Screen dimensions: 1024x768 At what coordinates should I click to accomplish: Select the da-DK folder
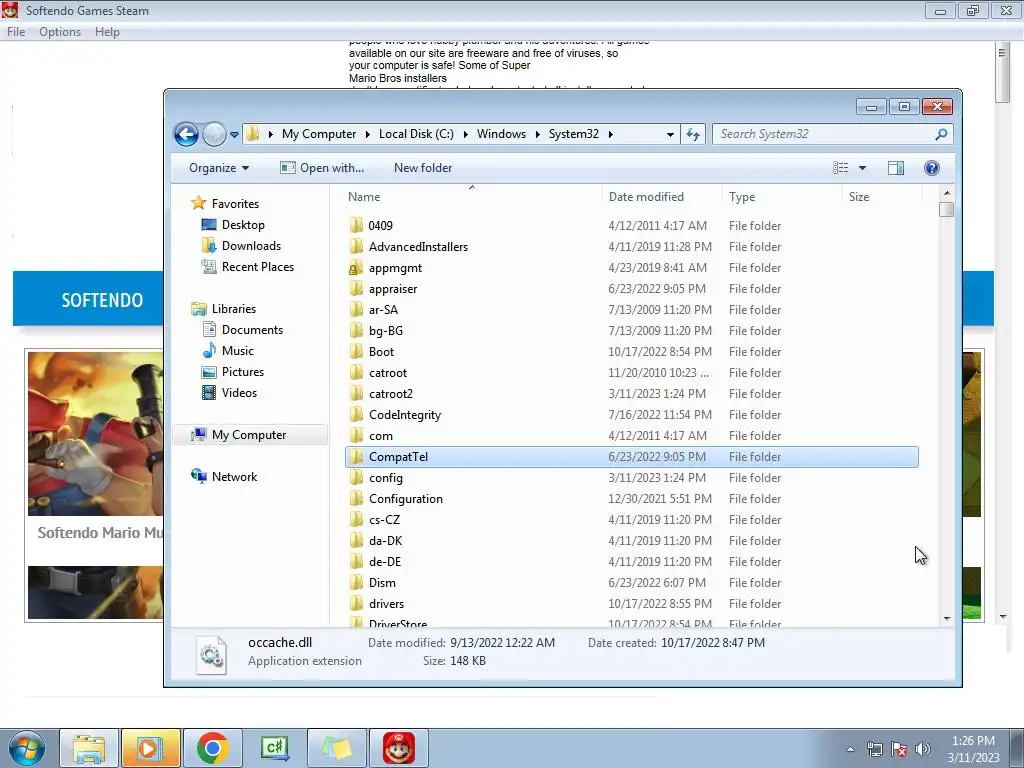(x=632, y=541)
